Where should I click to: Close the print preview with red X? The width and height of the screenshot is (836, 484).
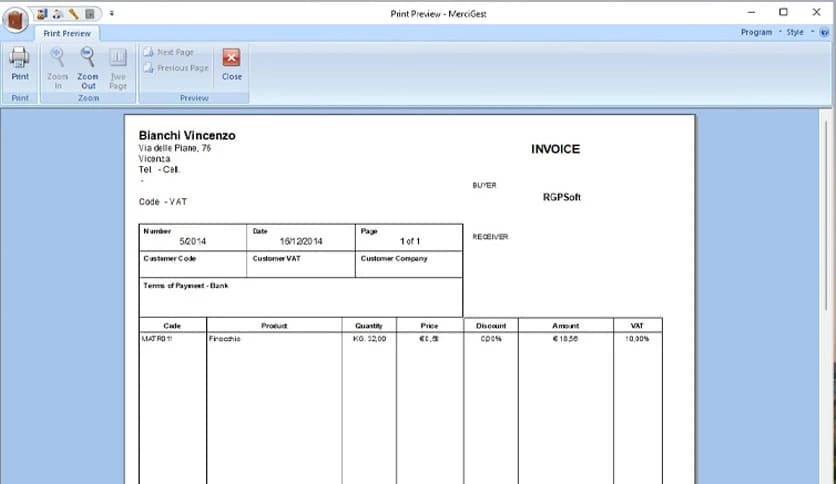[x=231, y=64]
